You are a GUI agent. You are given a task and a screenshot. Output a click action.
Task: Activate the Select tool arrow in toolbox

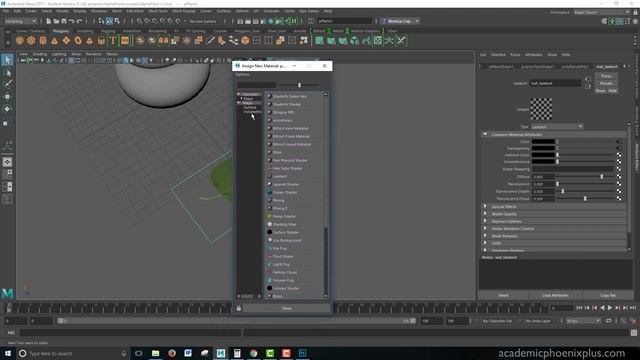click(7, 60)
